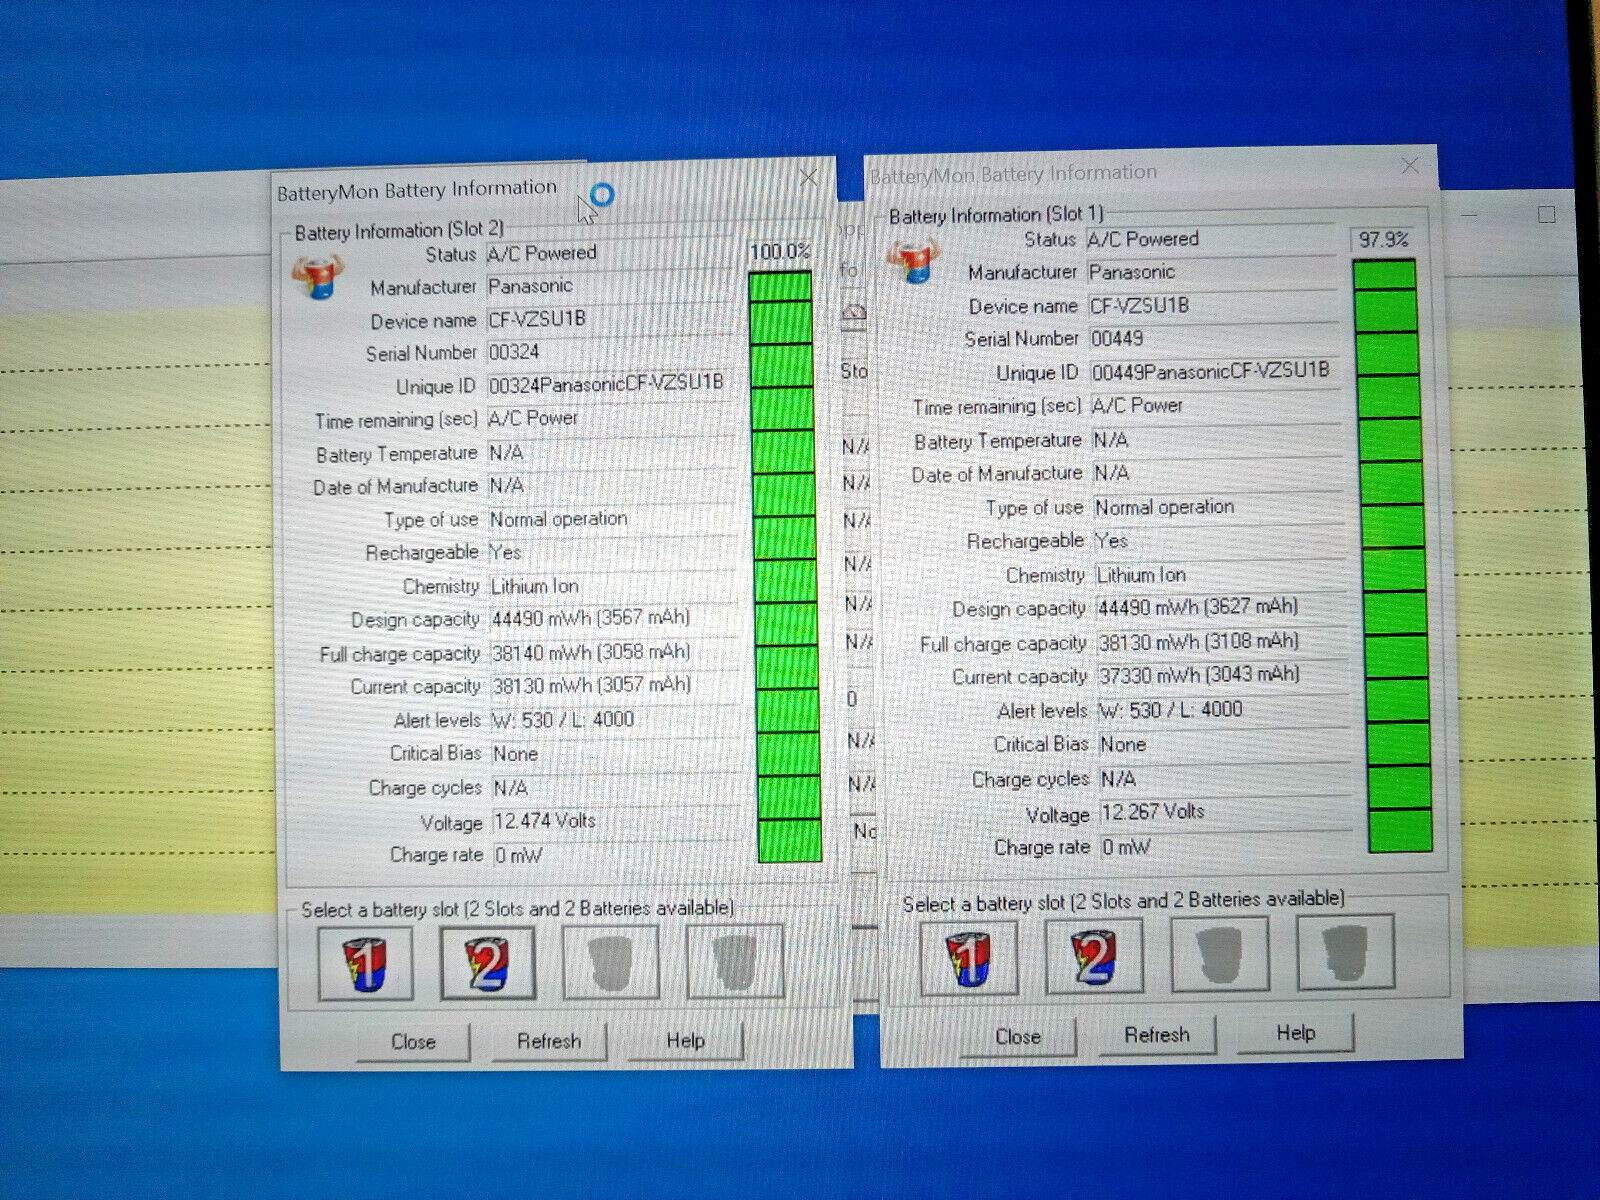The width and height of the screenshot is (1600, 1200).
Task: Click the 97.9% charge level bar
Action: click(x=1392, y=555)
